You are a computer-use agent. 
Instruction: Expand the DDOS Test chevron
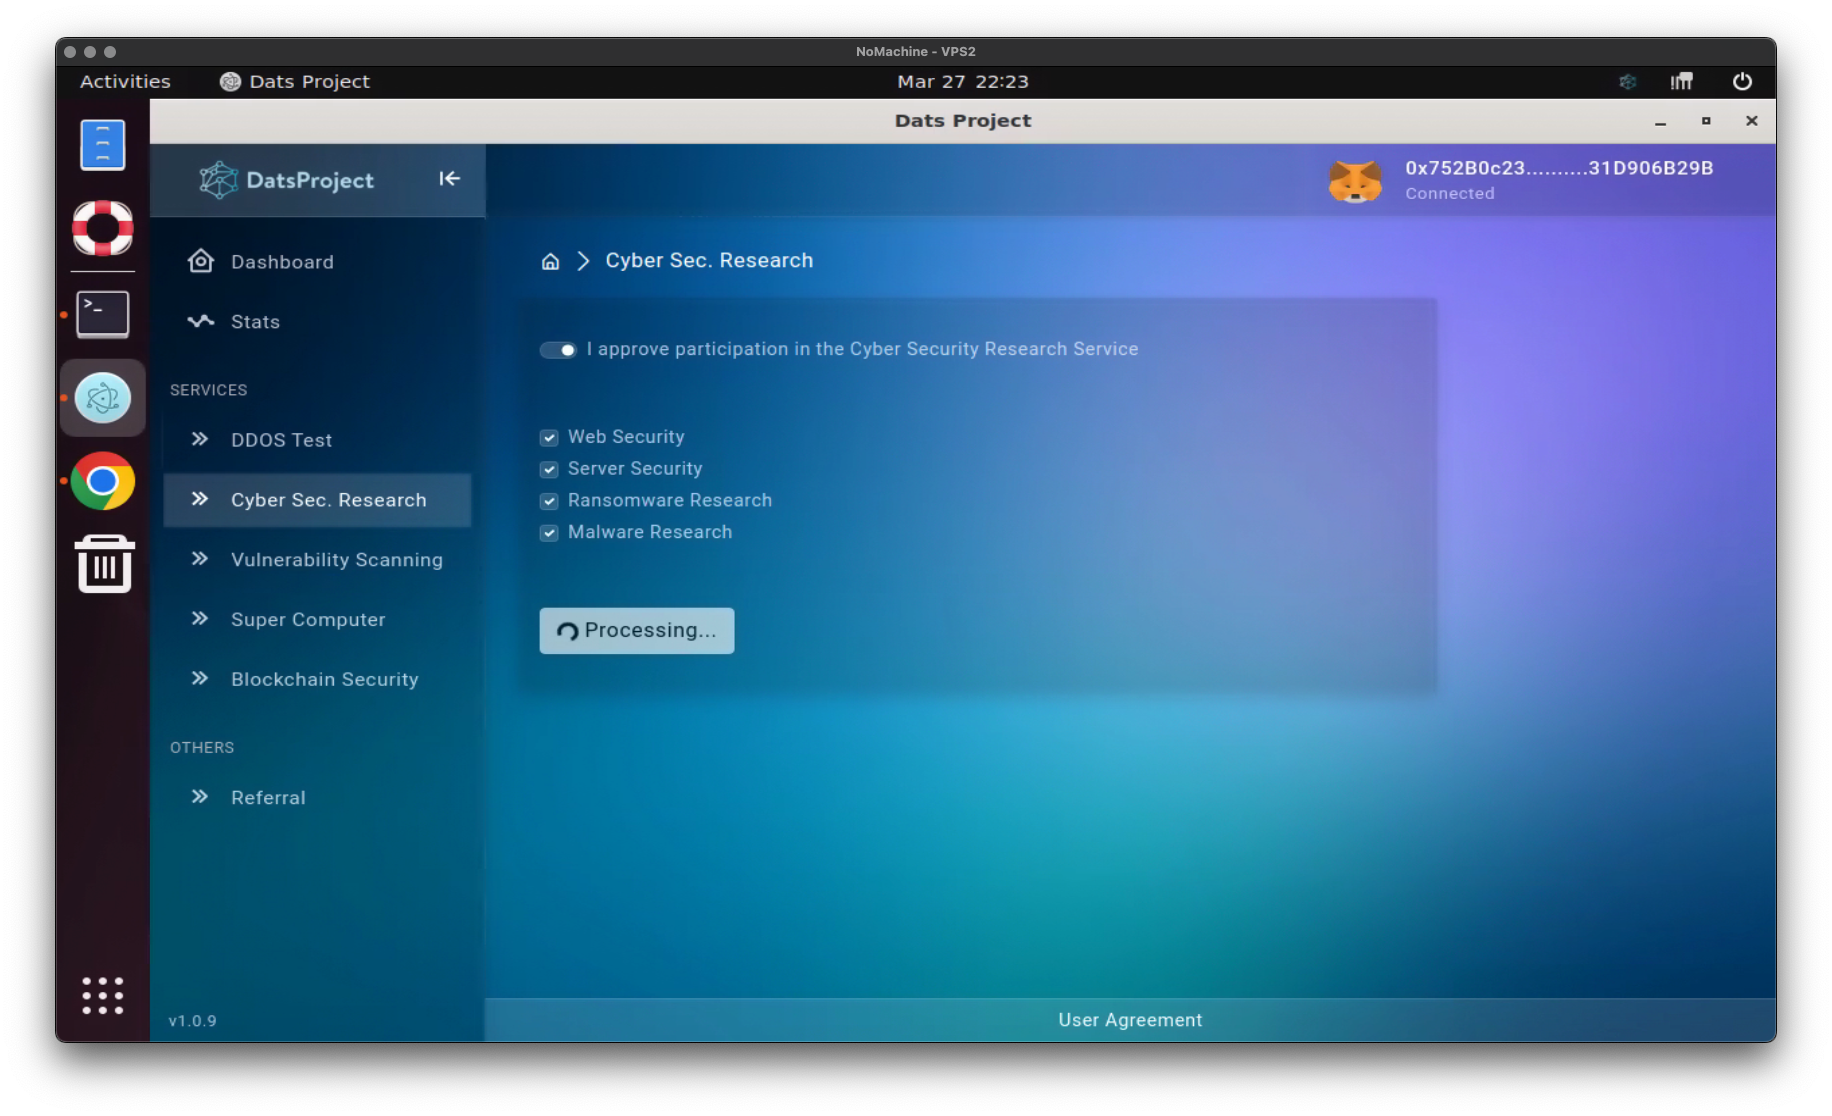tap(200, 439)
